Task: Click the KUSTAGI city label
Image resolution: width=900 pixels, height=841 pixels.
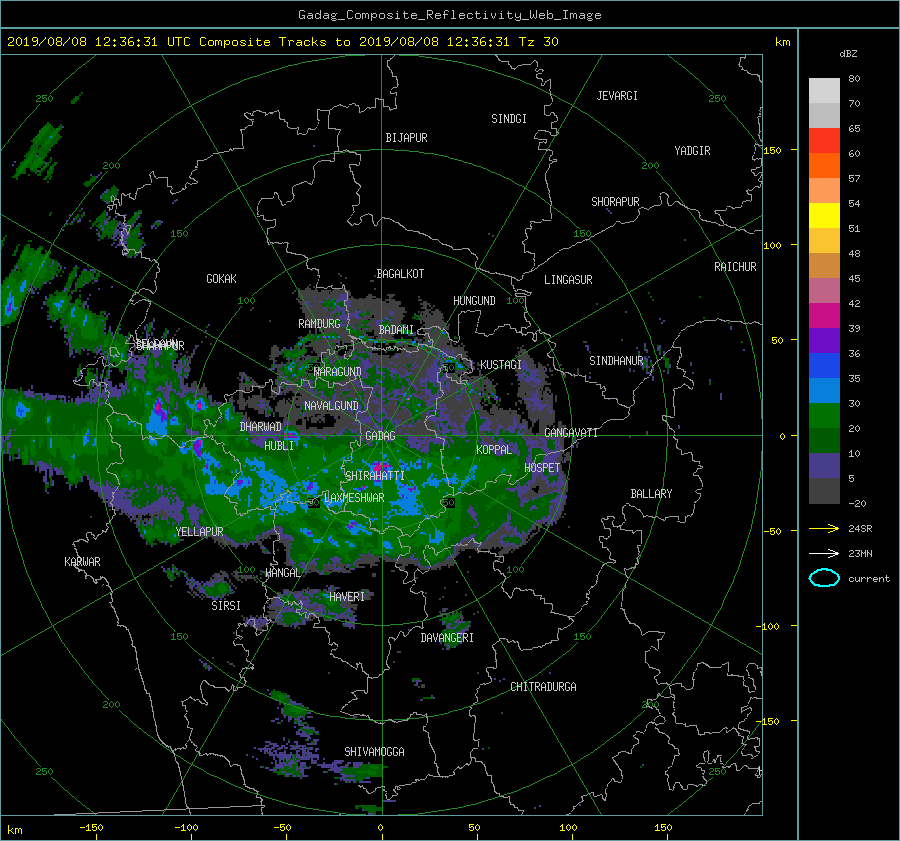Action: click(501, 365)
